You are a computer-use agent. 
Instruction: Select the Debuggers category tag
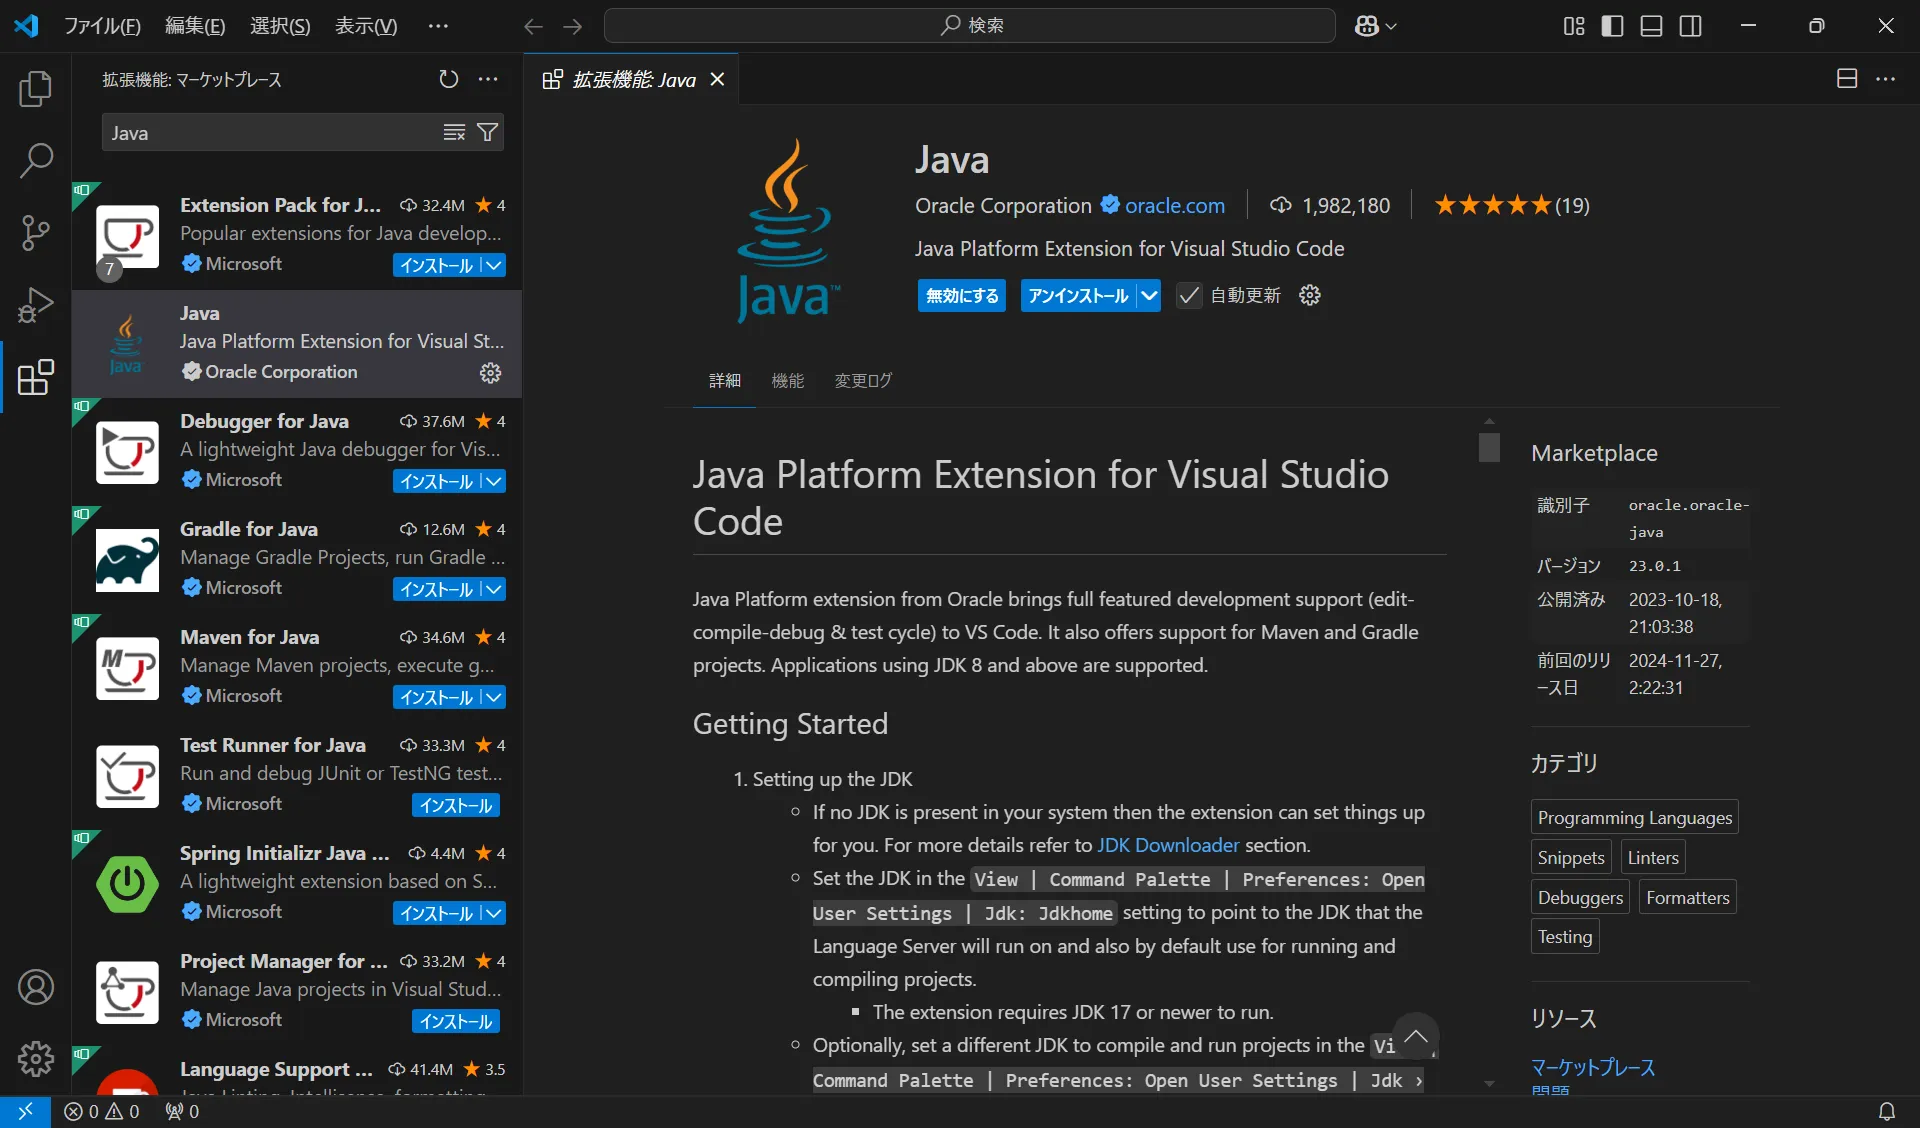pyautogui.click(x=1580, y=897)
